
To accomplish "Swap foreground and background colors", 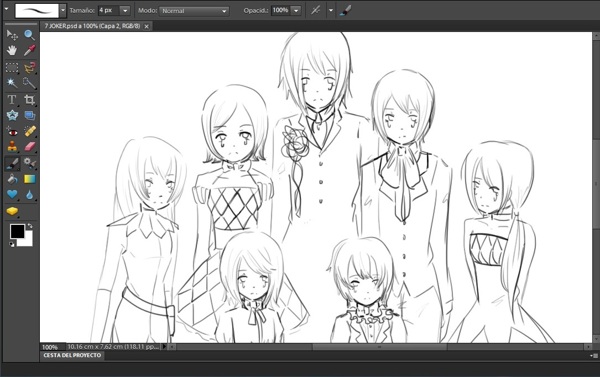I will [x=30, y=226].
